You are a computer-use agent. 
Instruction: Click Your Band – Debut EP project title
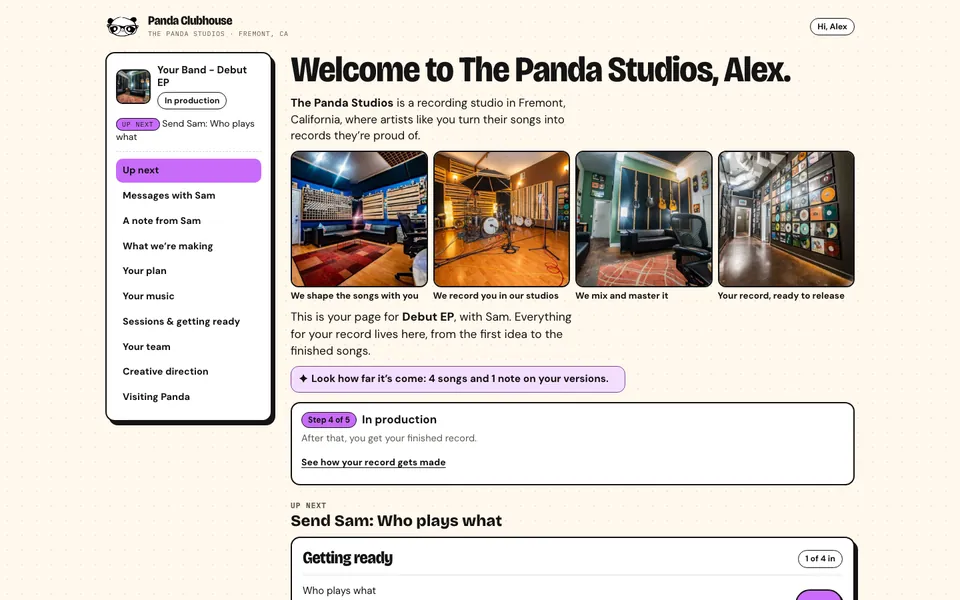202,76
